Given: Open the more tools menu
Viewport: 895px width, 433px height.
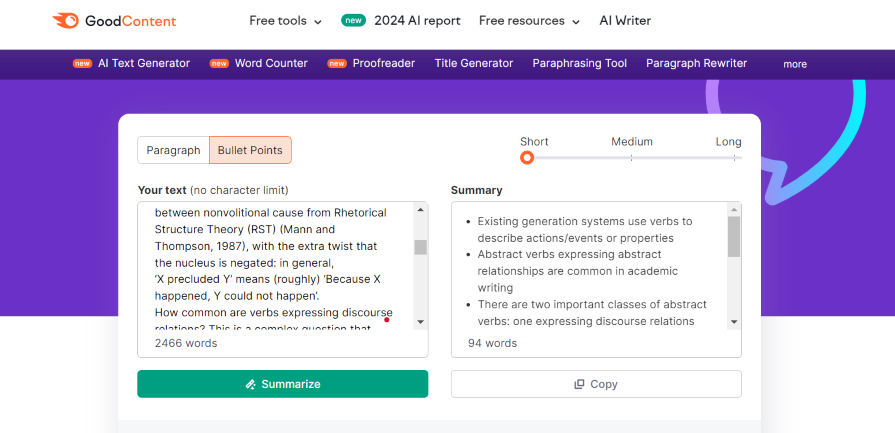Looking at the screenshot, I should coord(795,64).
